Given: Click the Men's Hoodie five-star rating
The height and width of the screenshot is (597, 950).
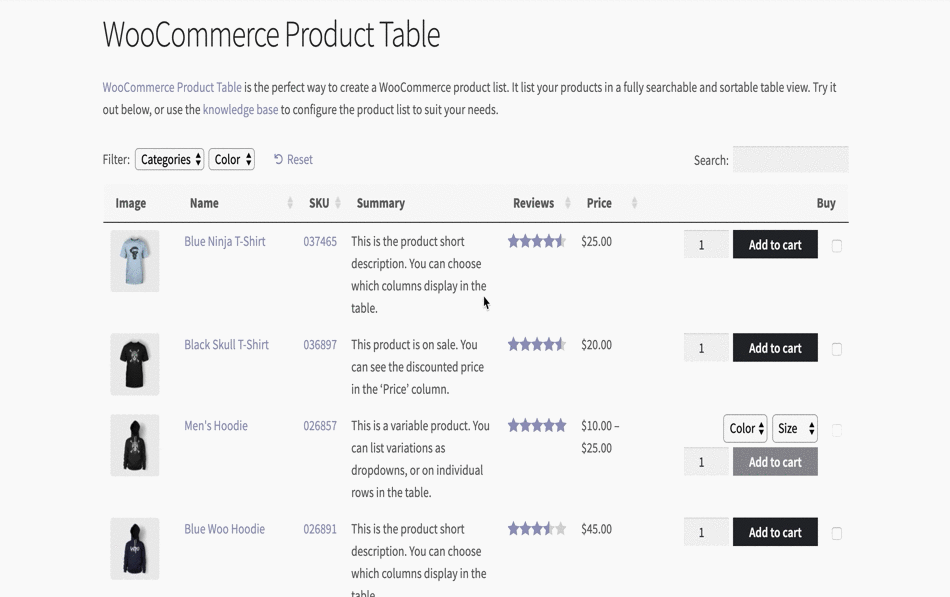Looking at the screenshot, I should 536,424.
